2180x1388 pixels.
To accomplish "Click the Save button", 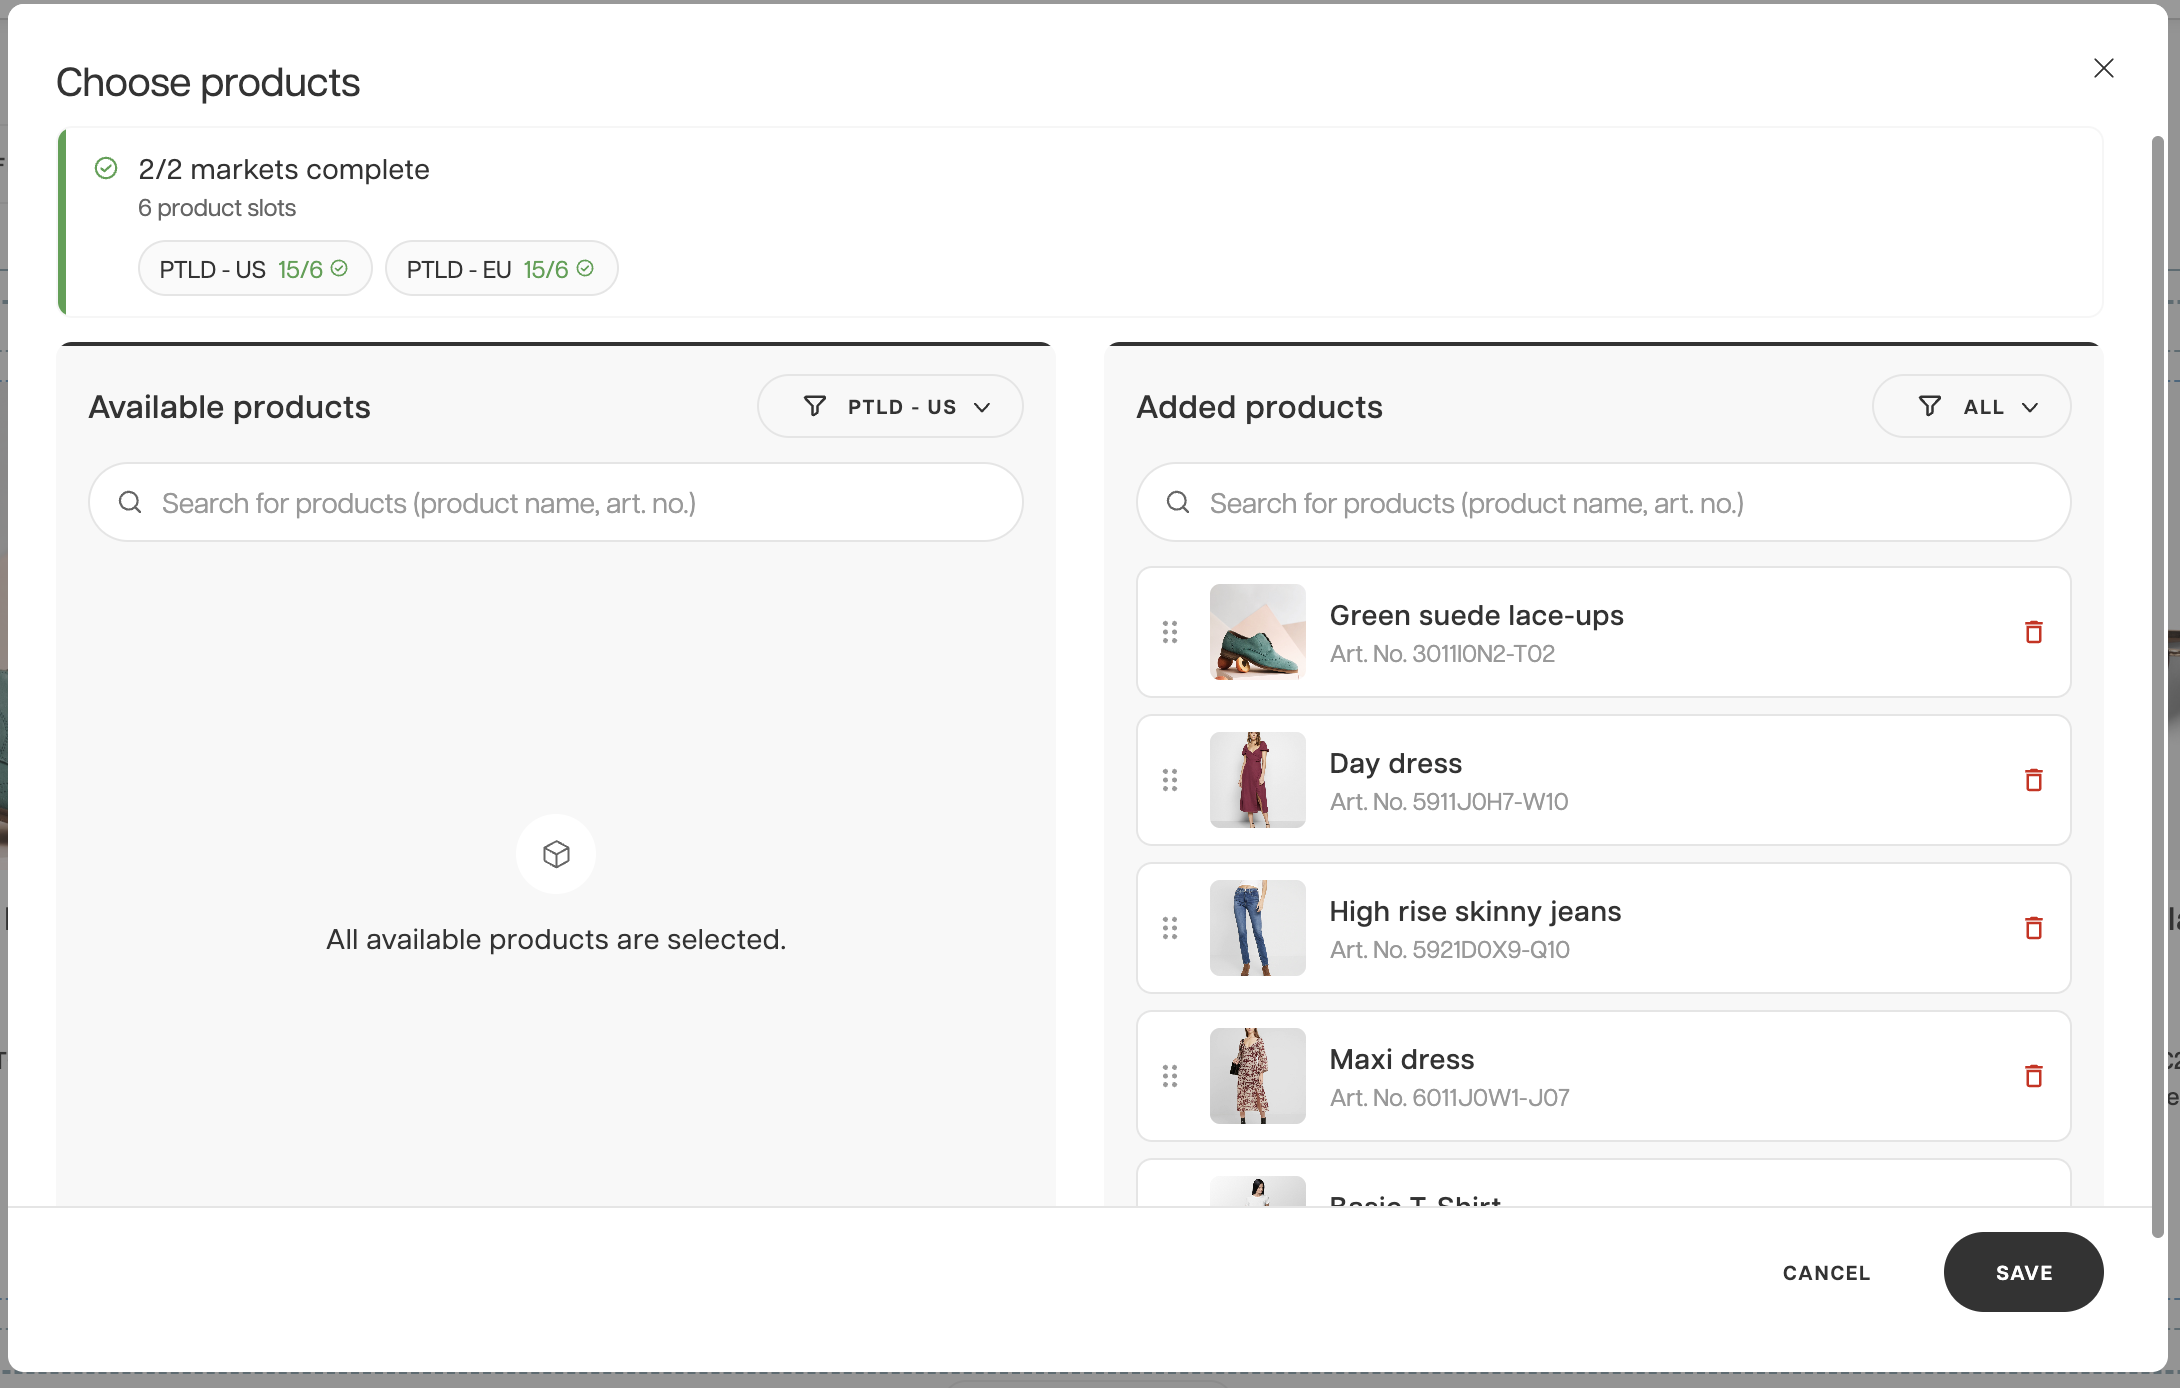I will coord(2023,1272).
